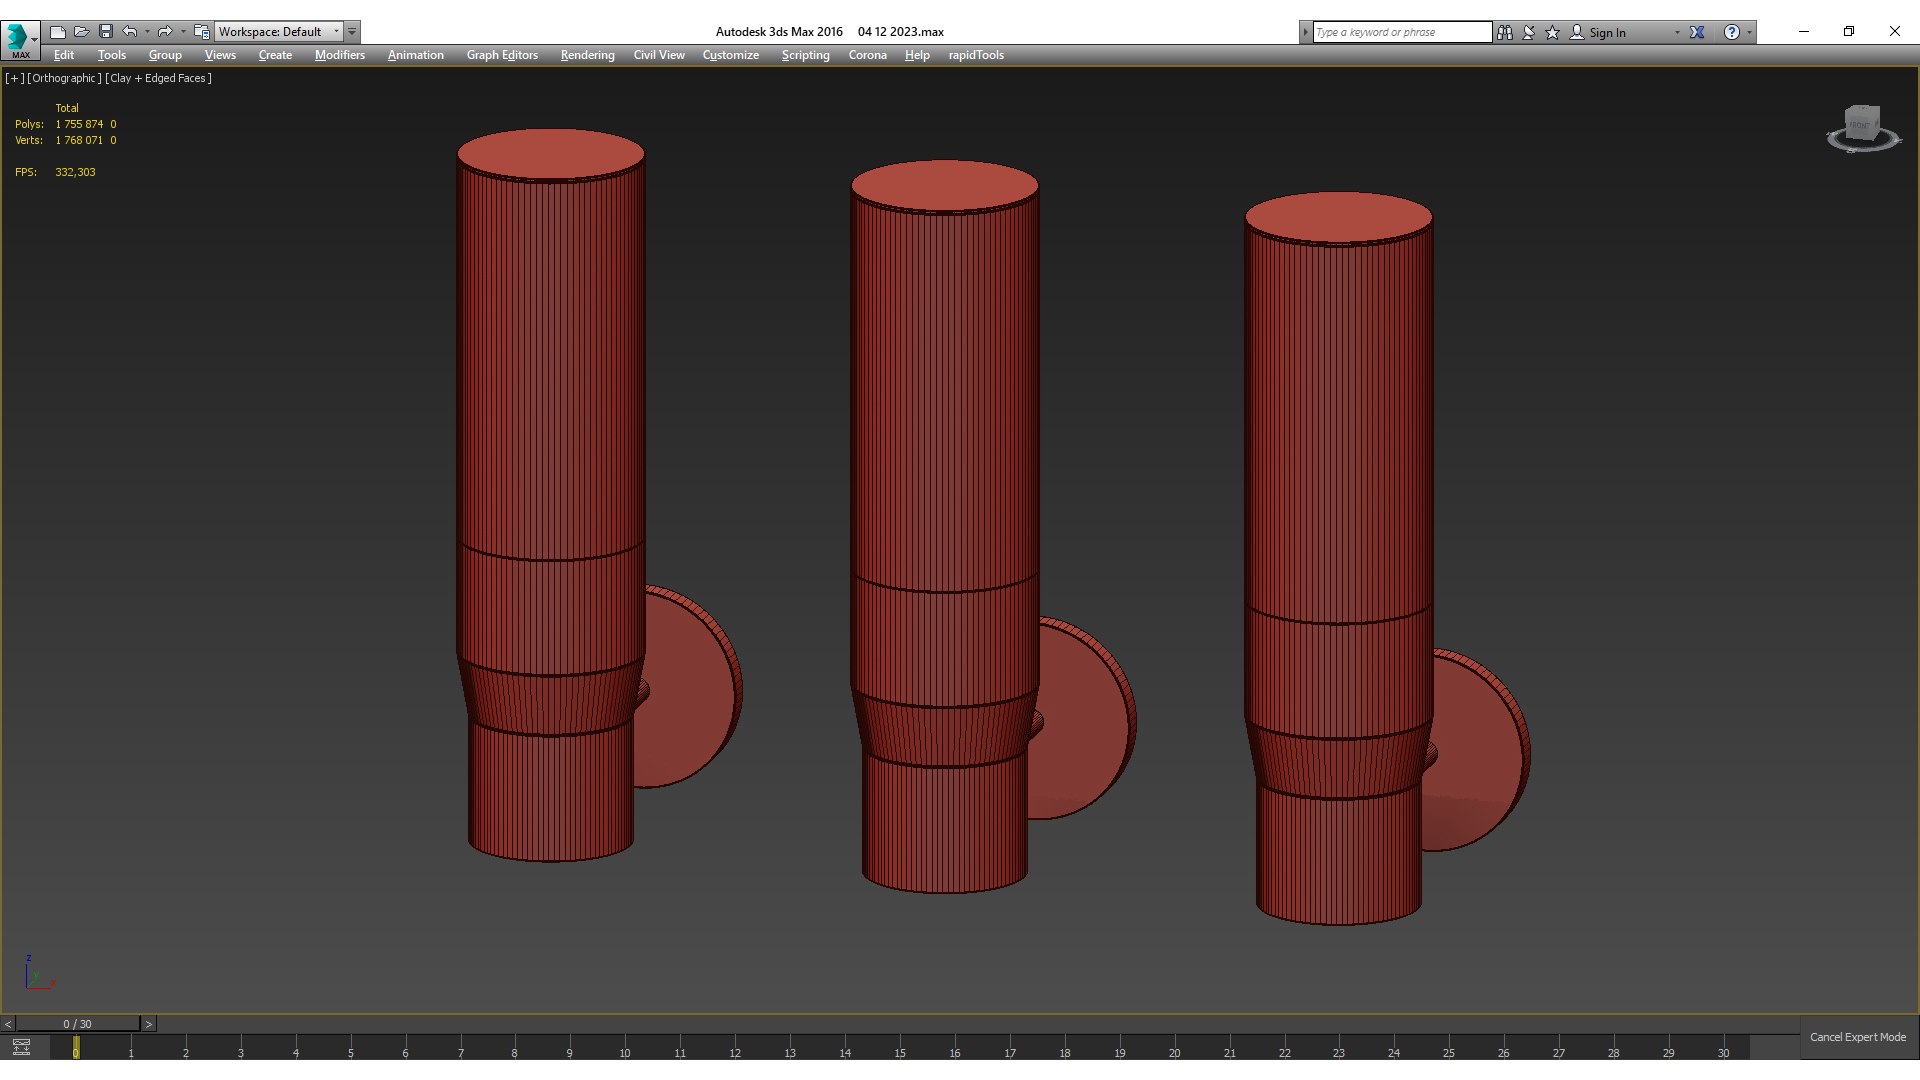Viewport: 1920px width, 1080px height.
Task: Click the Clay + Edged Faces shading label
Action: pos(158,78)
